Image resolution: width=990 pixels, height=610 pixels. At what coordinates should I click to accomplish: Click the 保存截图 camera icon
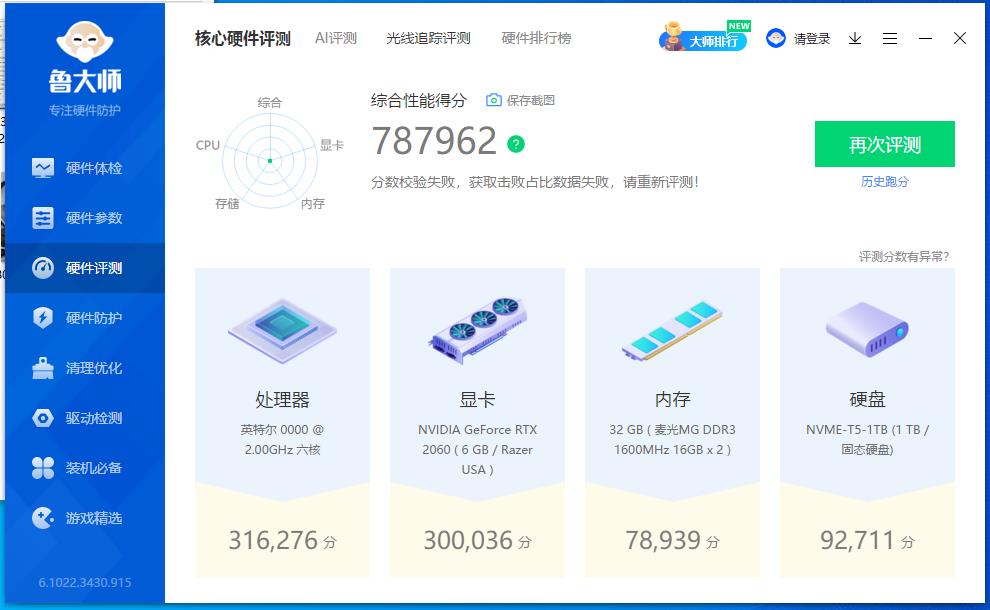click(x=494, y=99)
